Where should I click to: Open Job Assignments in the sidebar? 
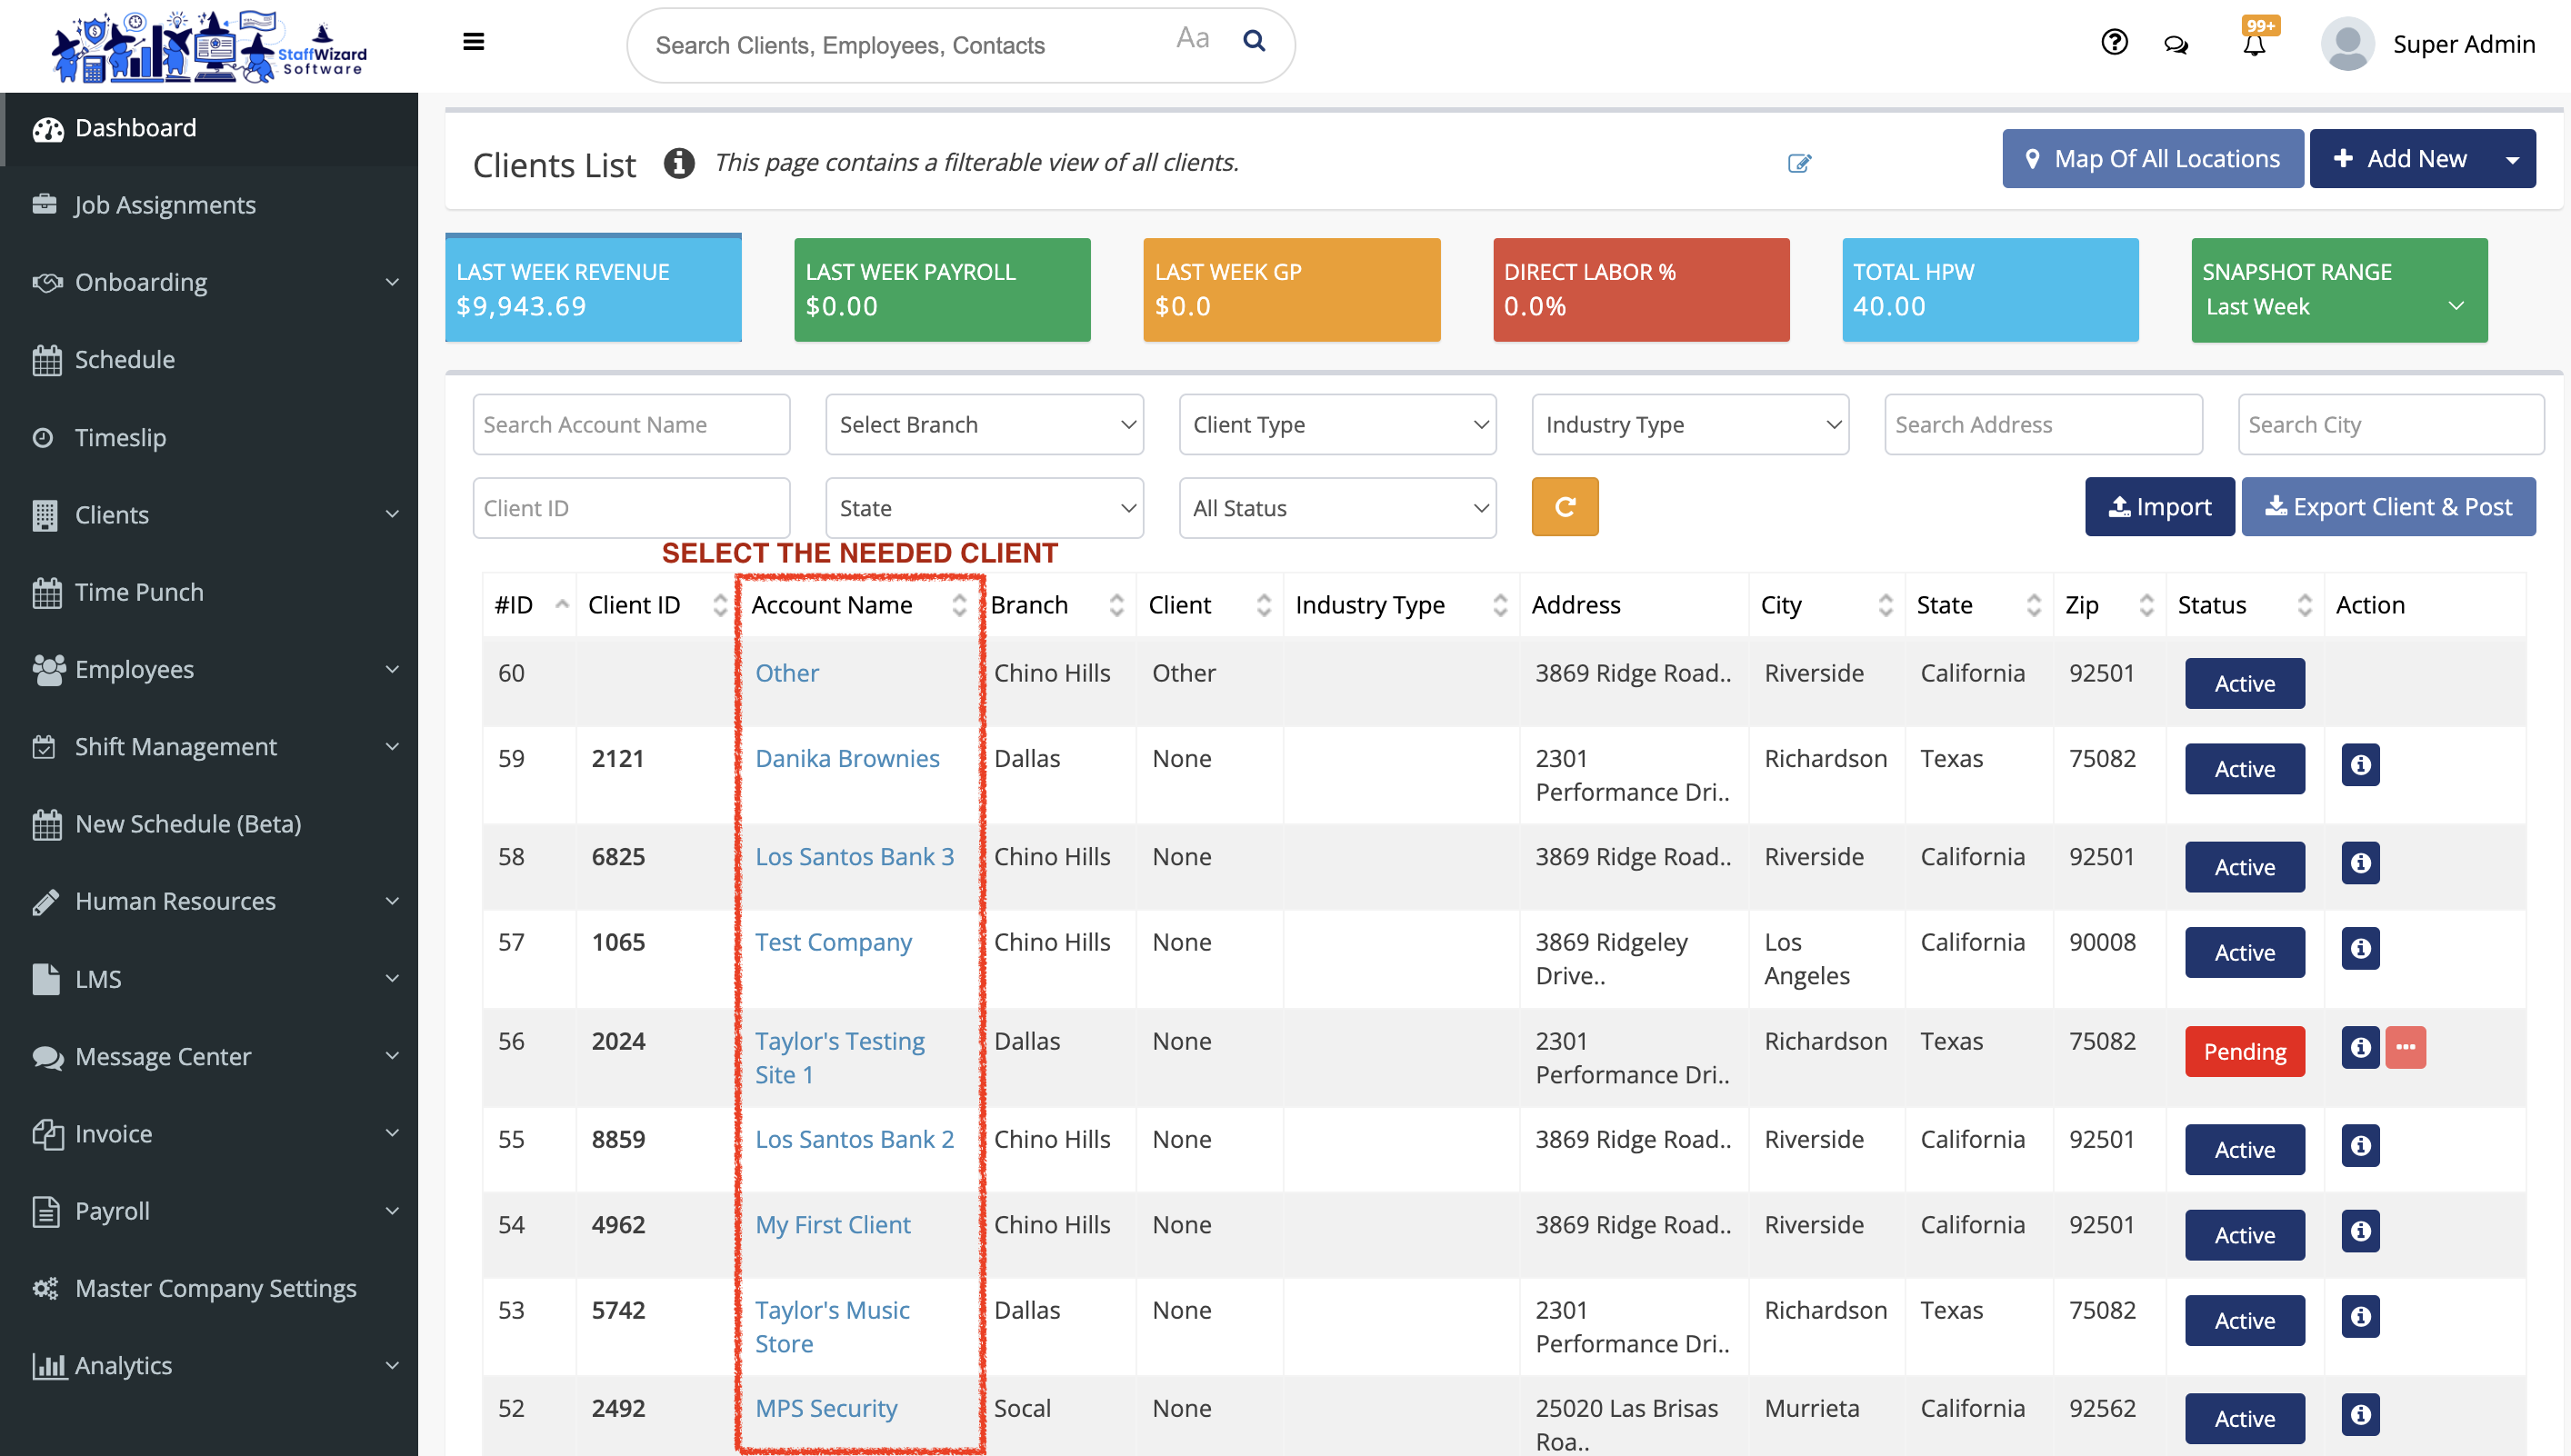165,205
